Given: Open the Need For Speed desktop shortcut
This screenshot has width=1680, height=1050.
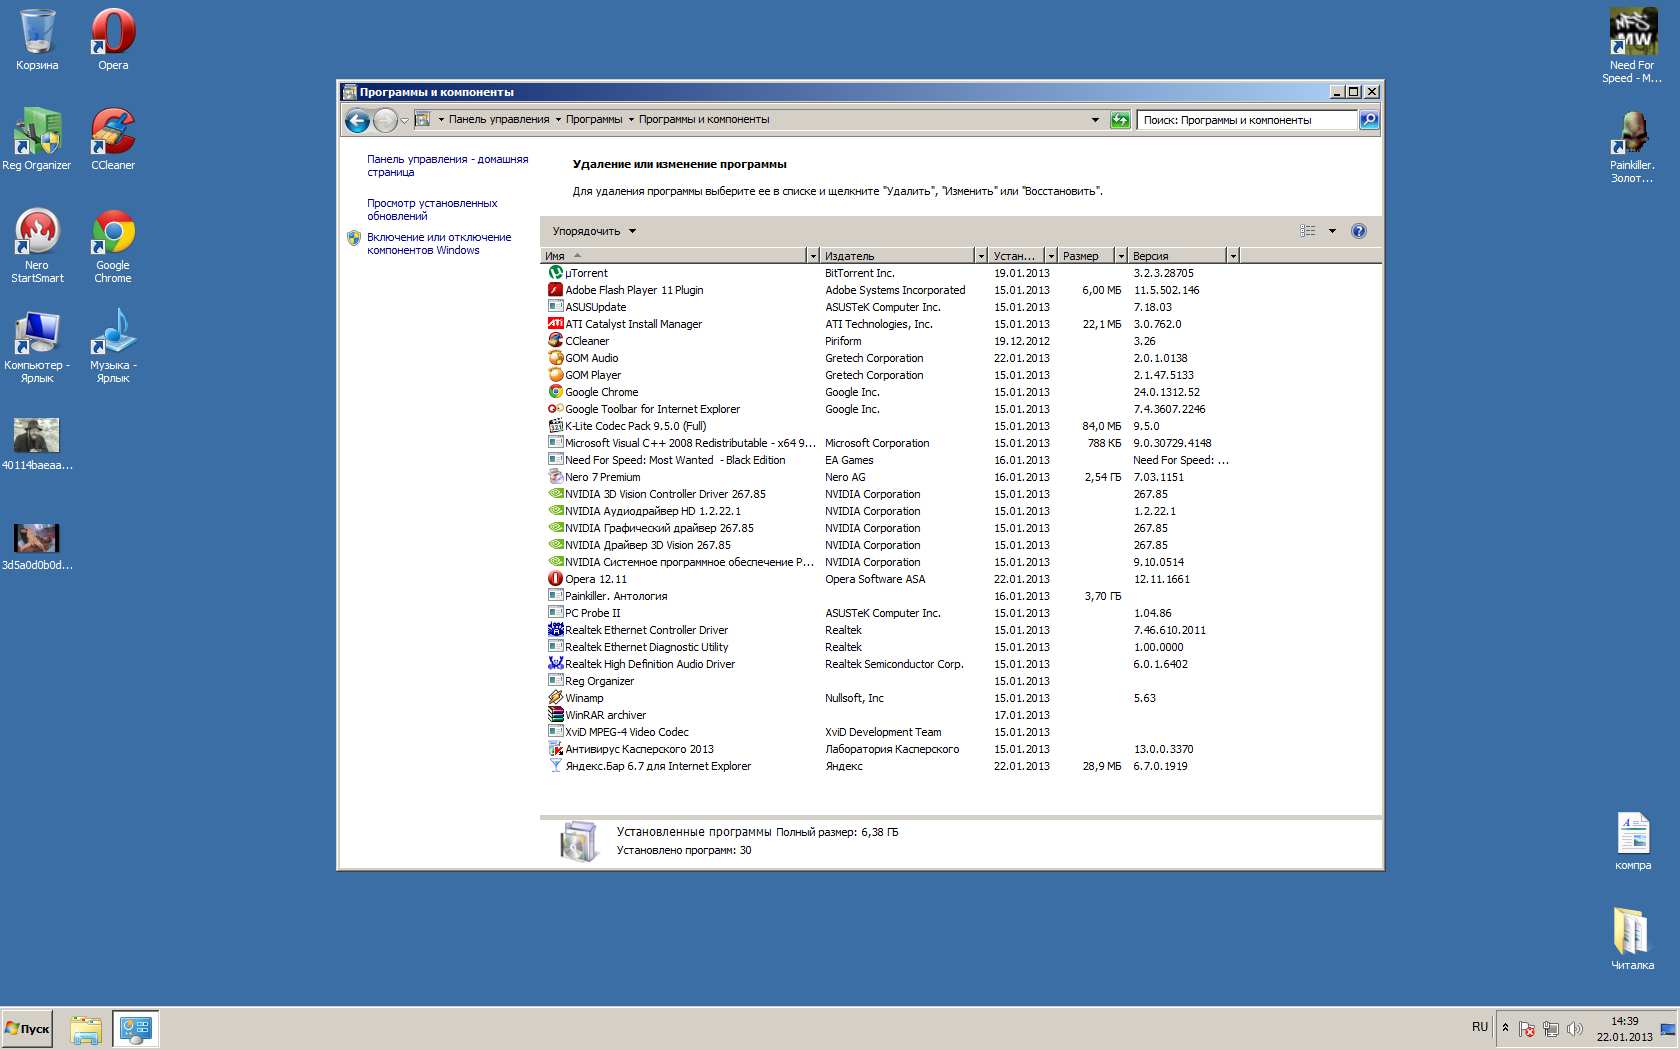Looking at the screenshot, I should (1632, 46).
